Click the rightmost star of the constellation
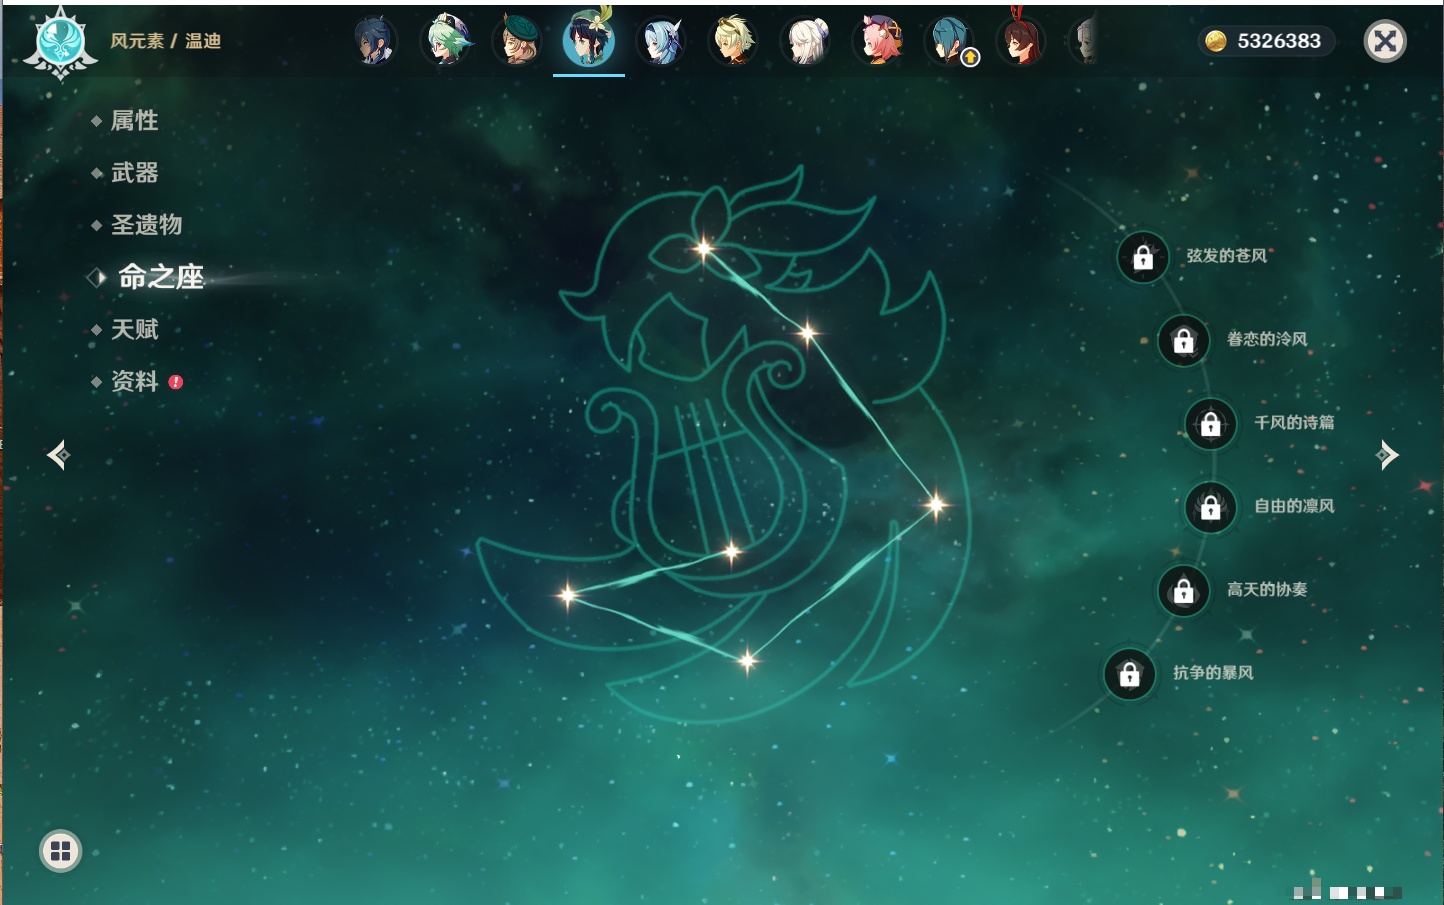 936,504
